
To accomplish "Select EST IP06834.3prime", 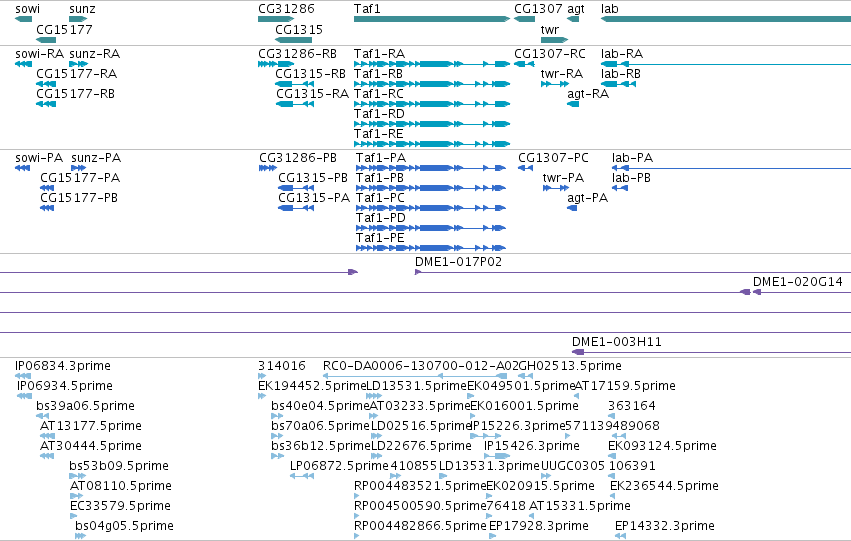I will click(63, 366).
